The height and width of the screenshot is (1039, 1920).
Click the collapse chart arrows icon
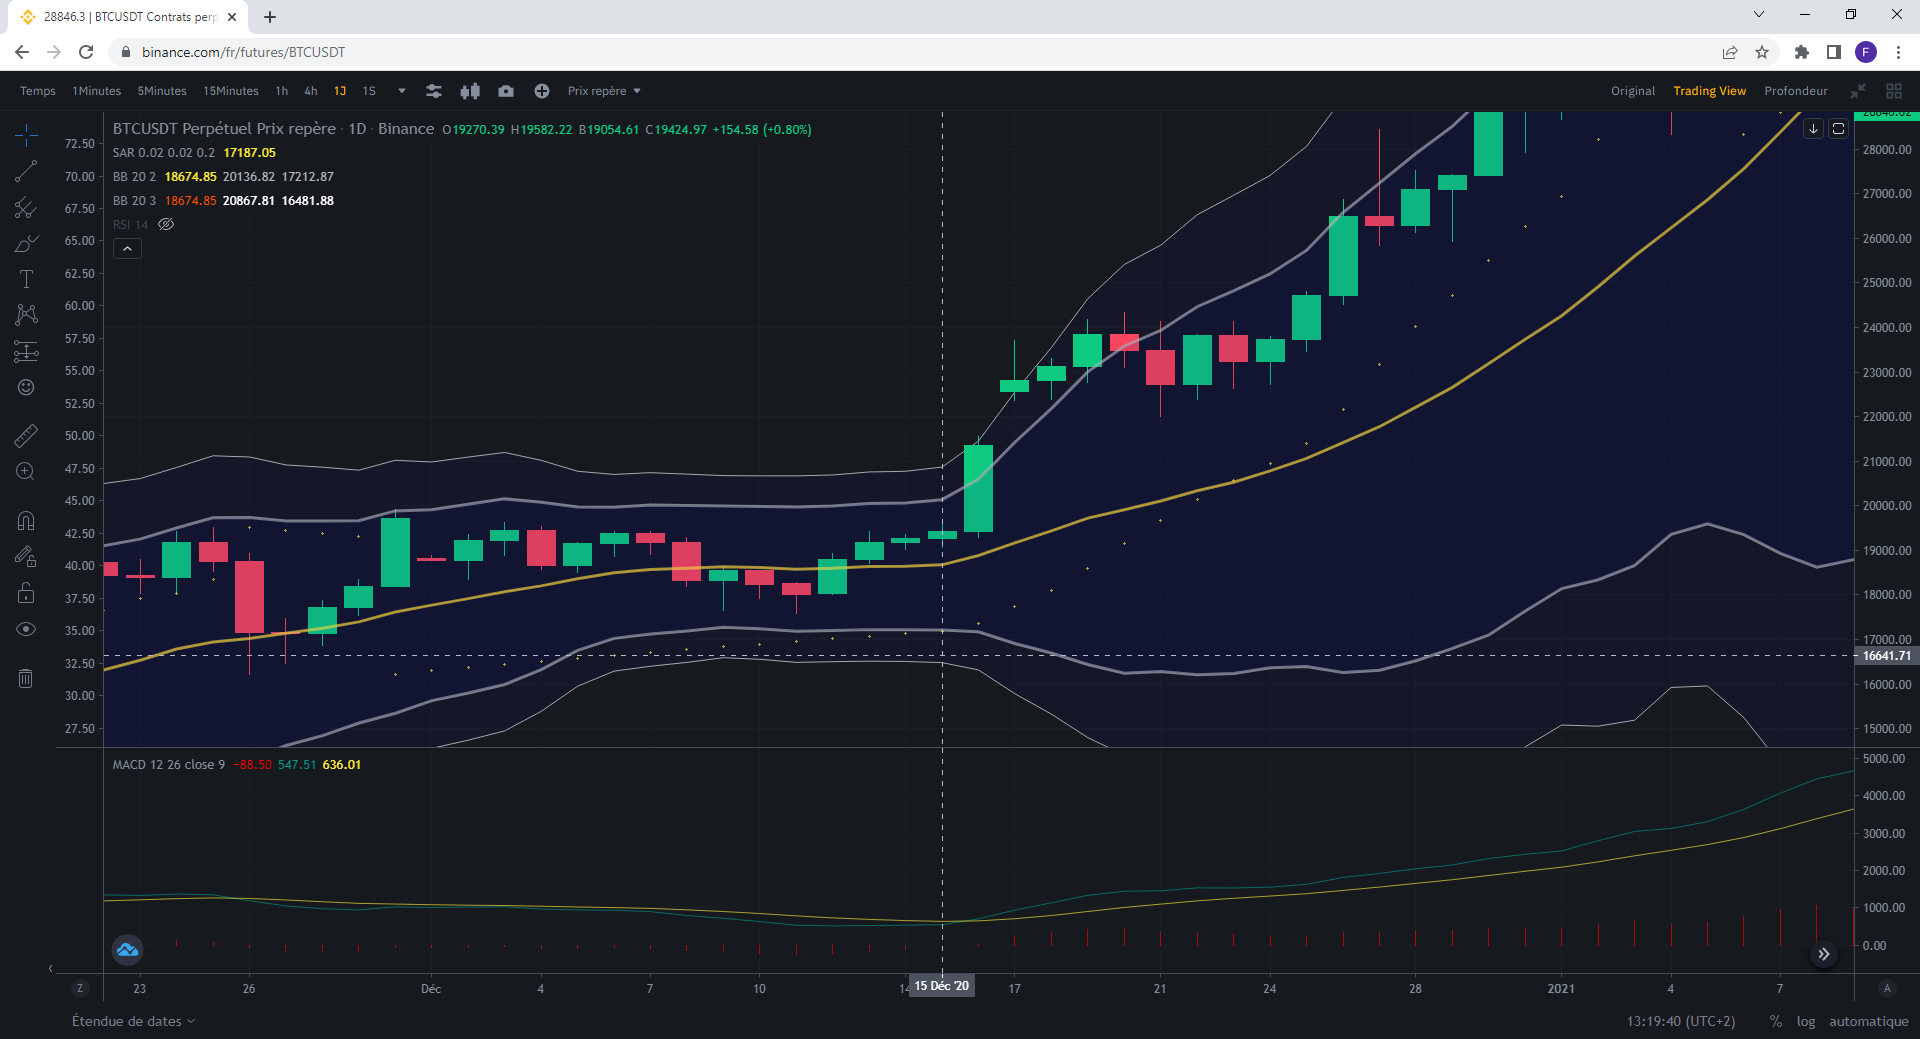tap(1858, 91)
